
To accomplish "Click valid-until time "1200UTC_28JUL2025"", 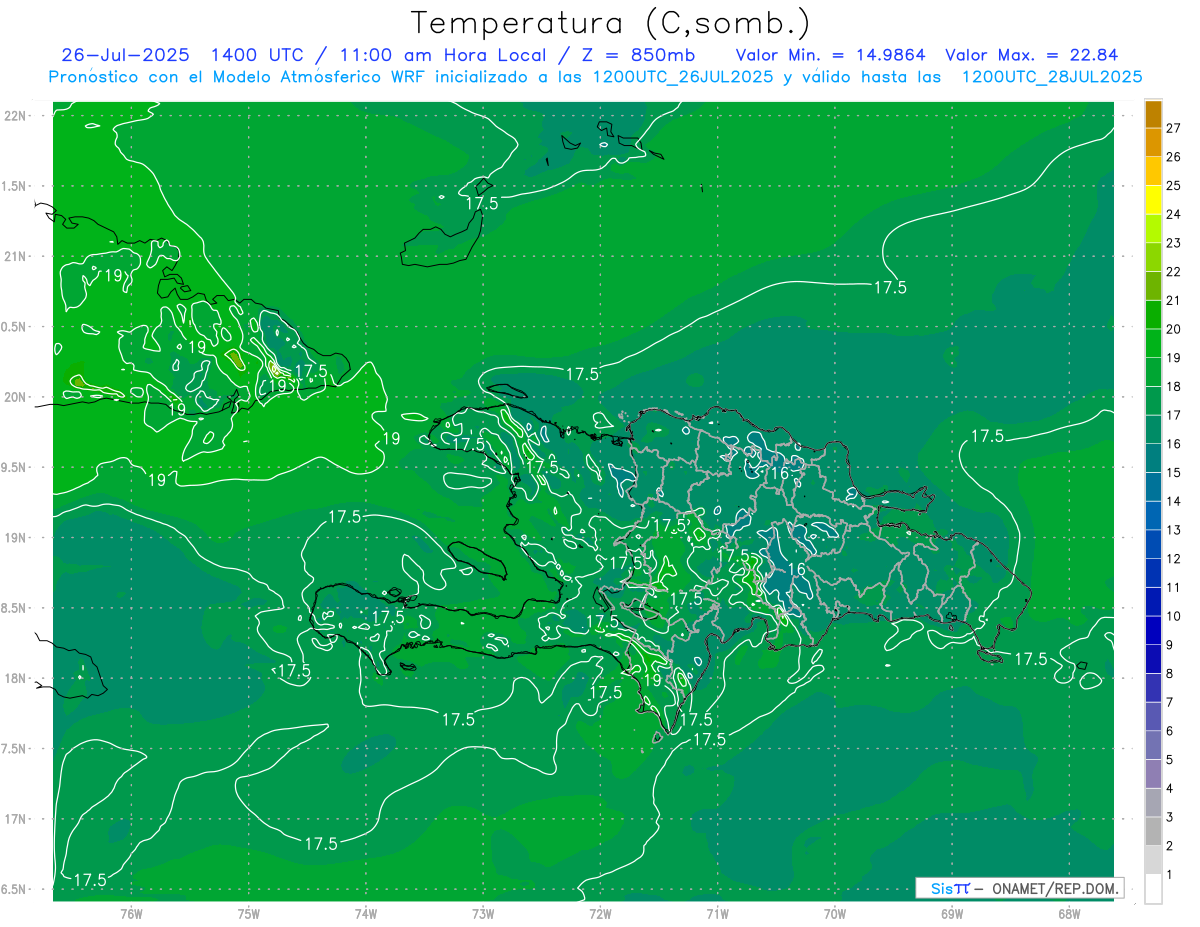I will tap(1052, 77).
